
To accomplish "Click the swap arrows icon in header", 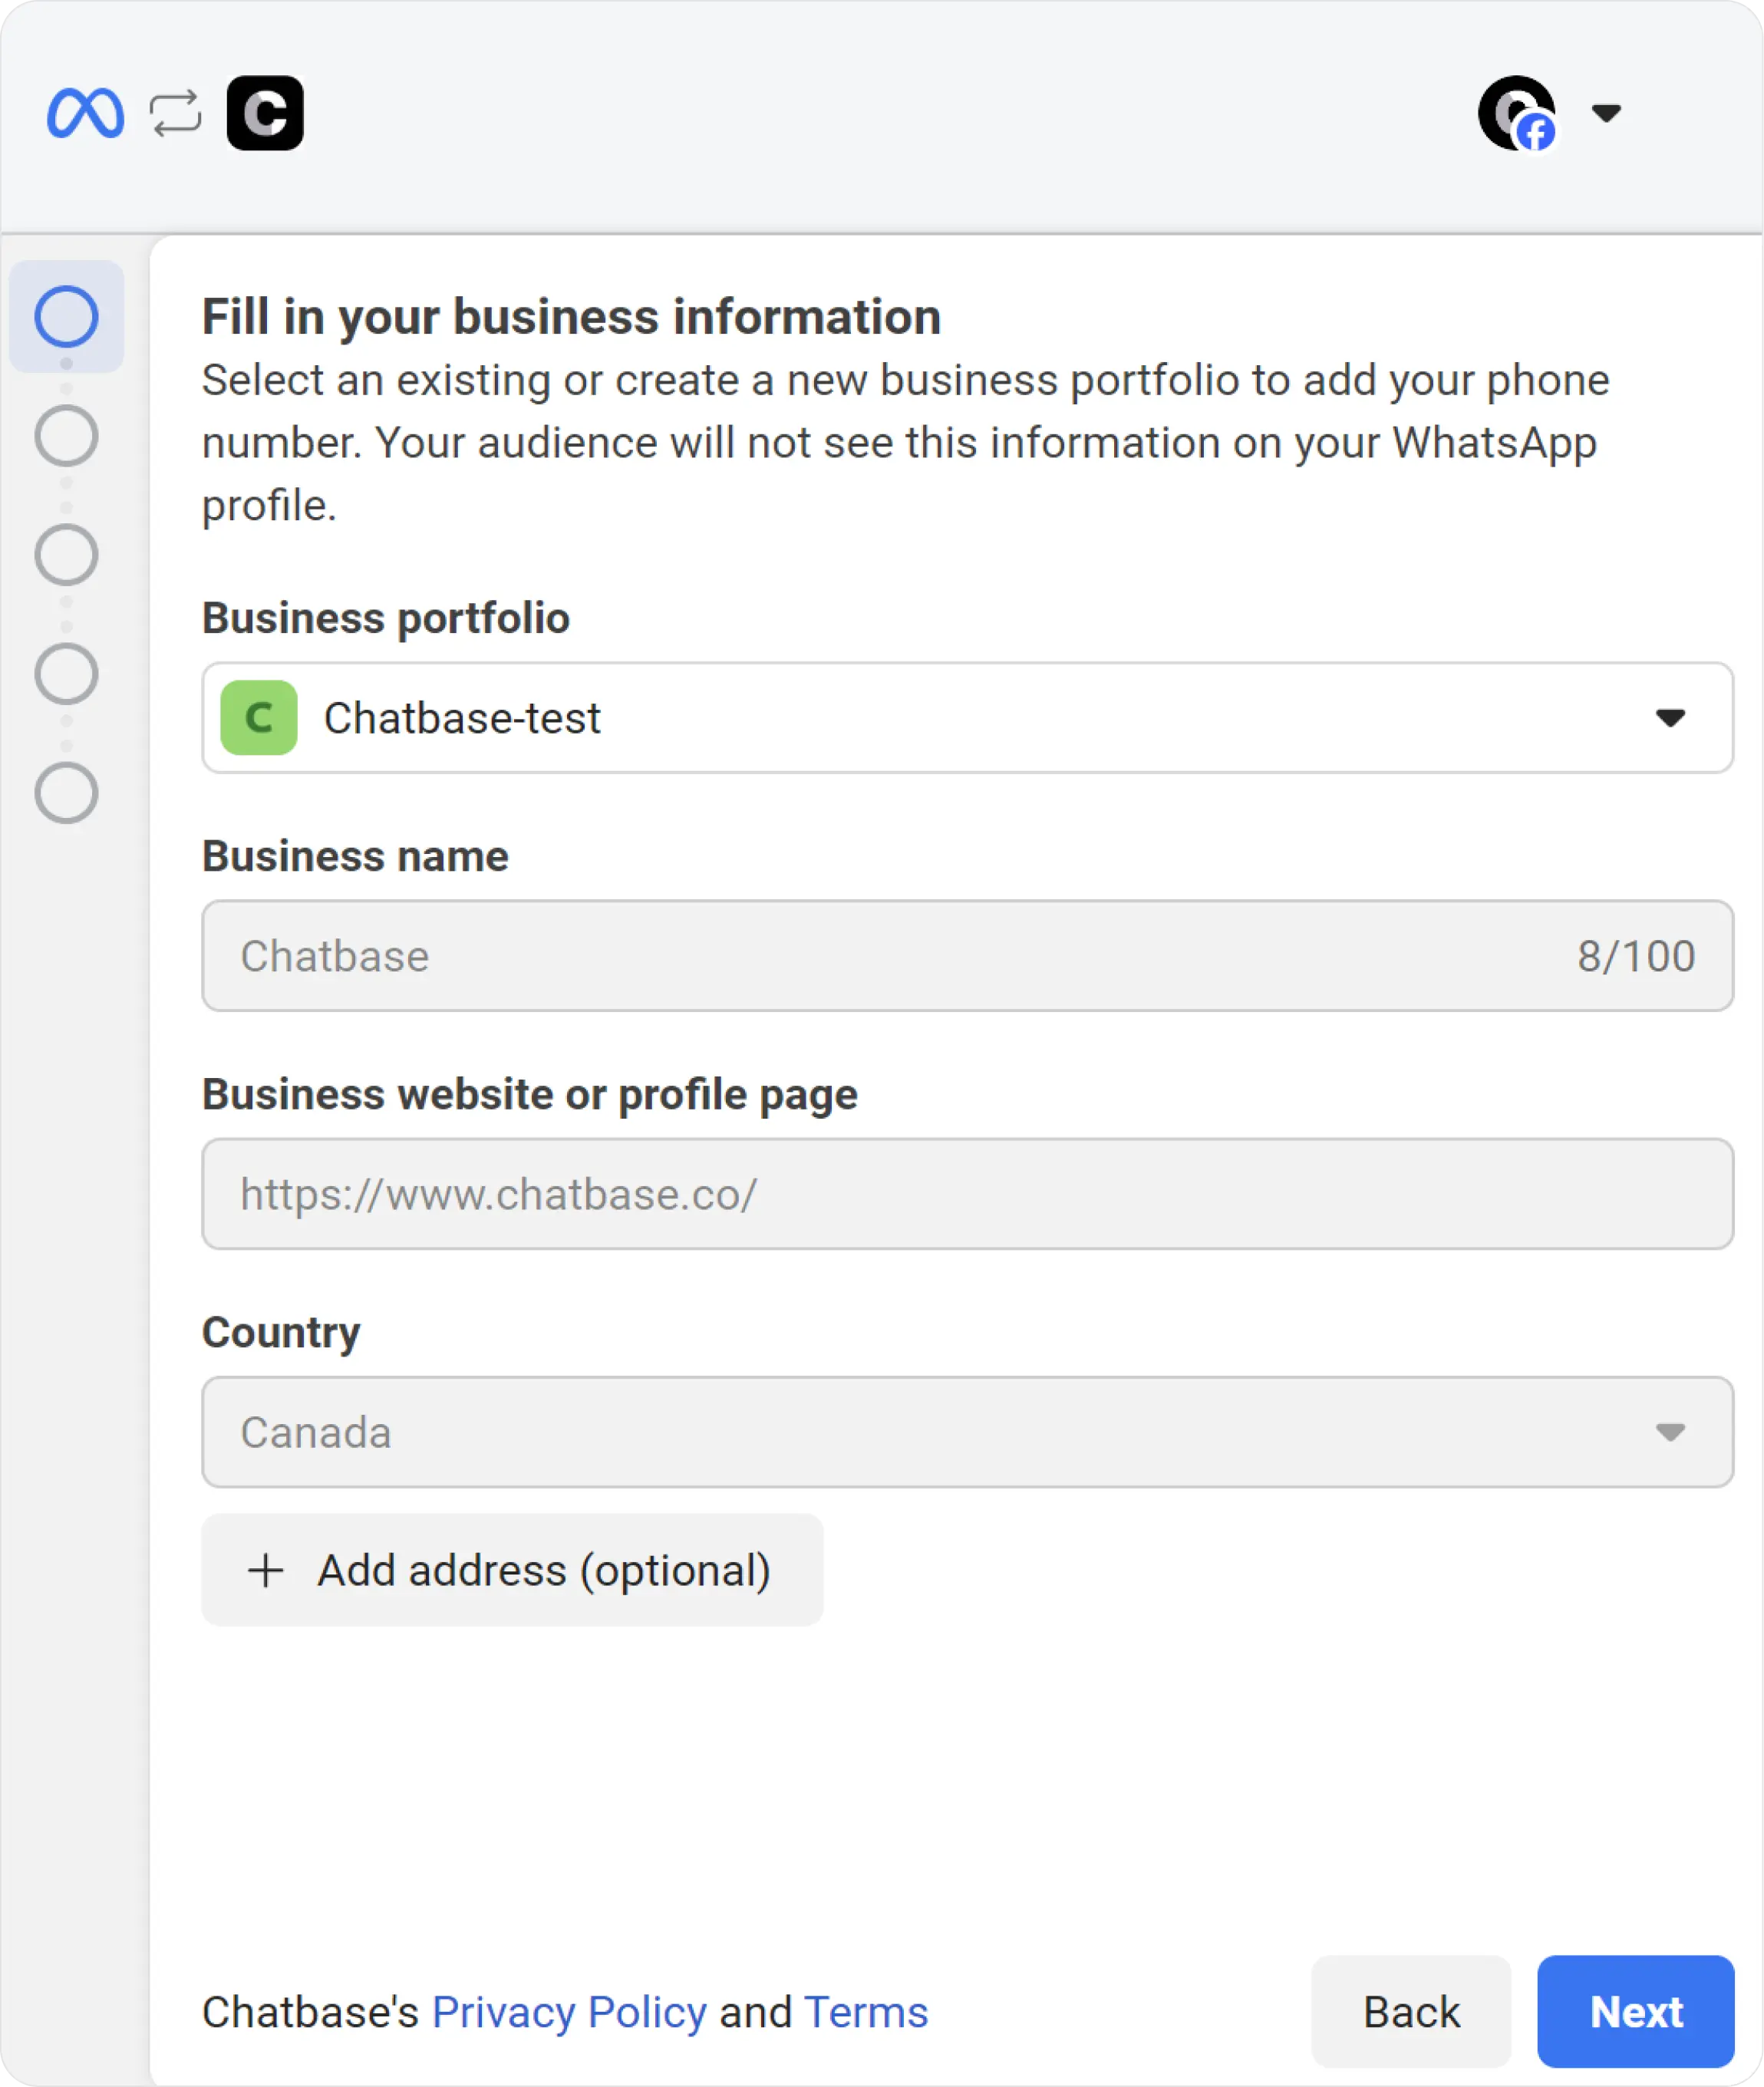I will coord(175,113).
